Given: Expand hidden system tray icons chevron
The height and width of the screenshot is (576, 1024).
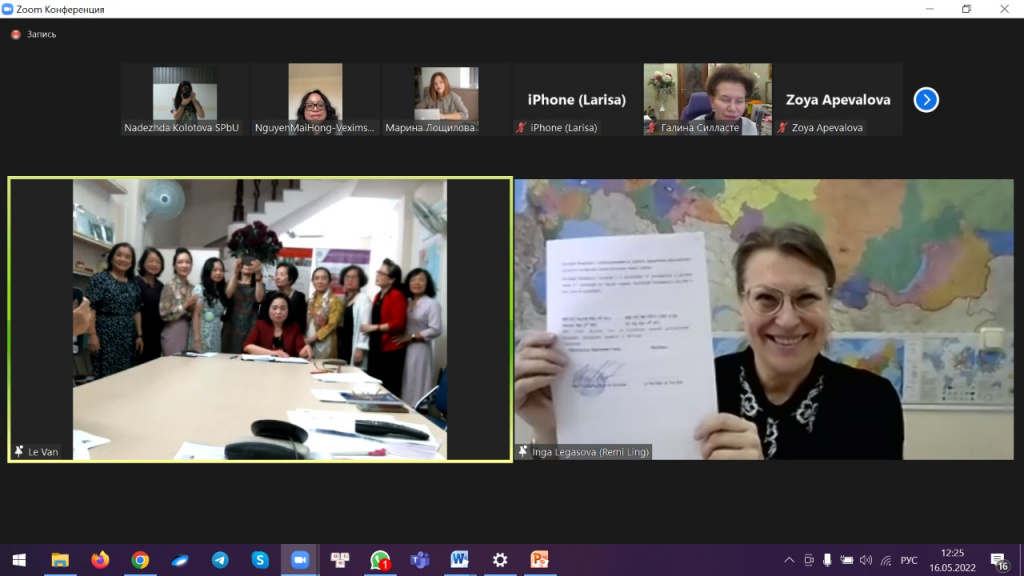Looking at the screenshot, I should coord(789,560).
